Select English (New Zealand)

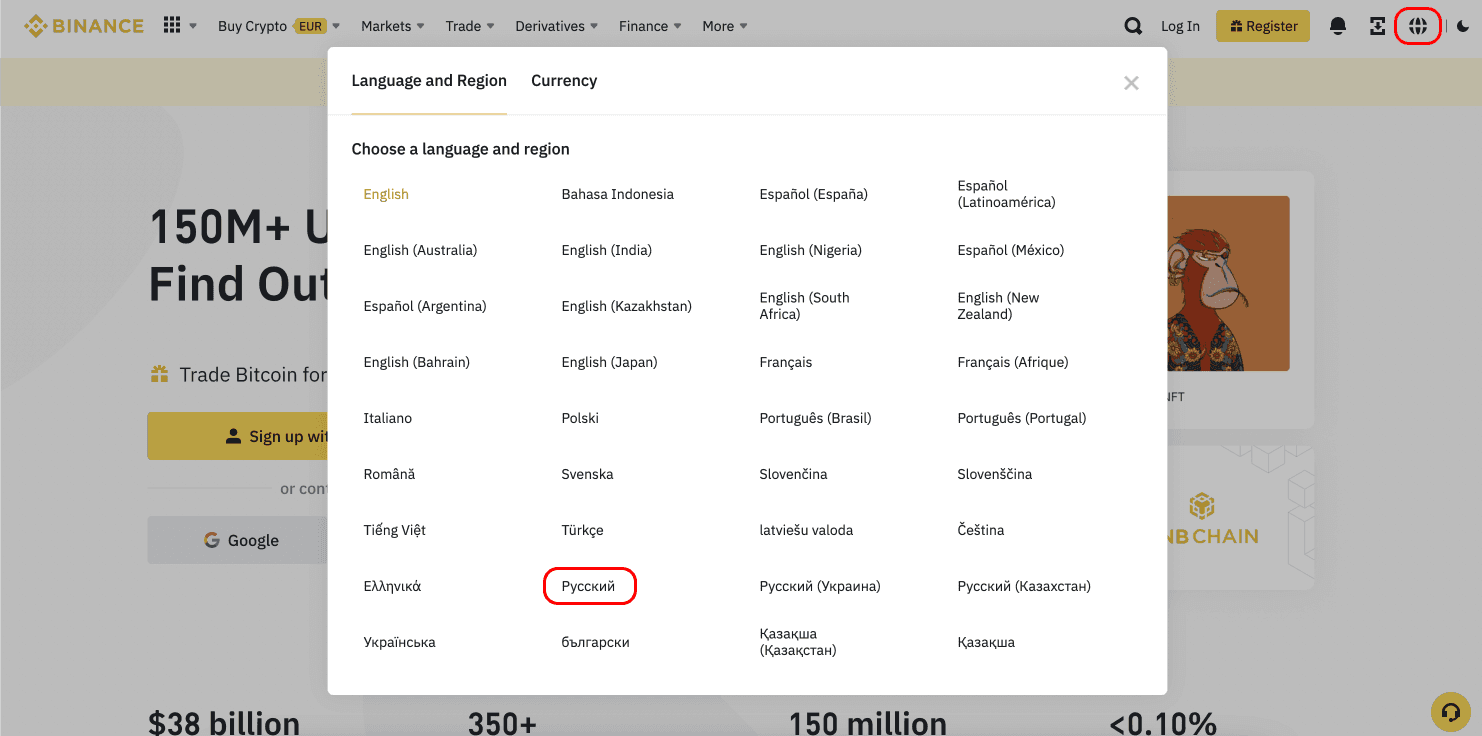pyautogui.click(x=998, y=306)
